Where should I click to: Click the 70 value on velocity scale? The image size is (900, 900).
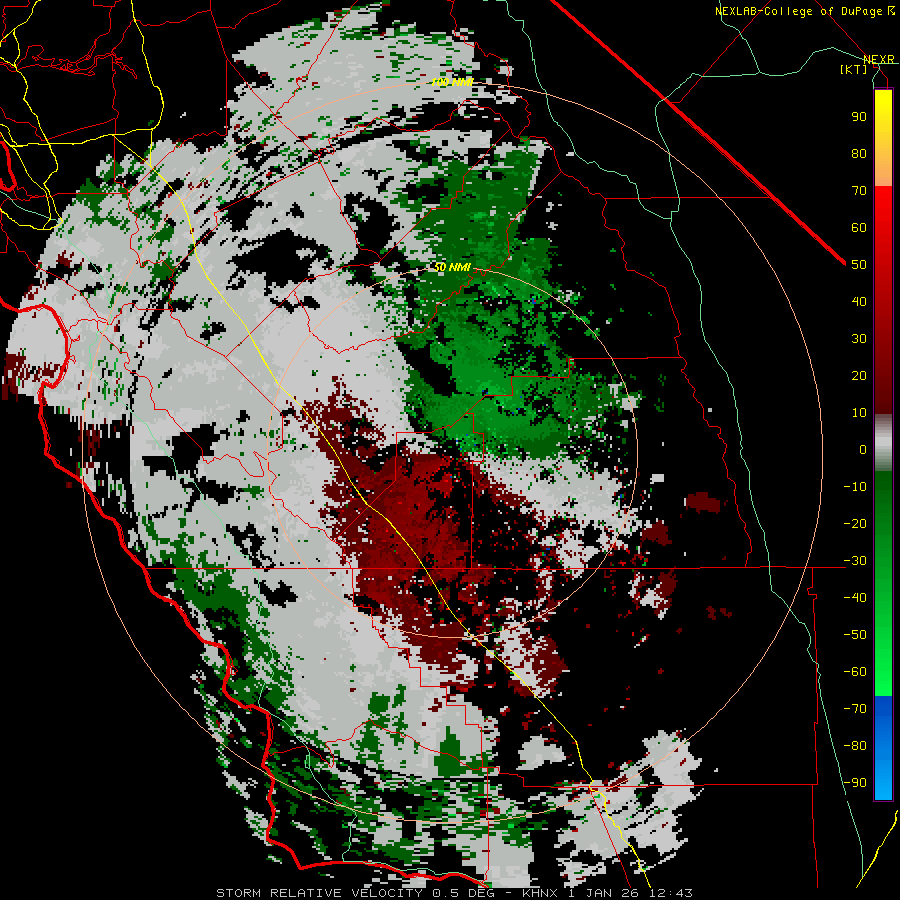[x=859, y=191]
